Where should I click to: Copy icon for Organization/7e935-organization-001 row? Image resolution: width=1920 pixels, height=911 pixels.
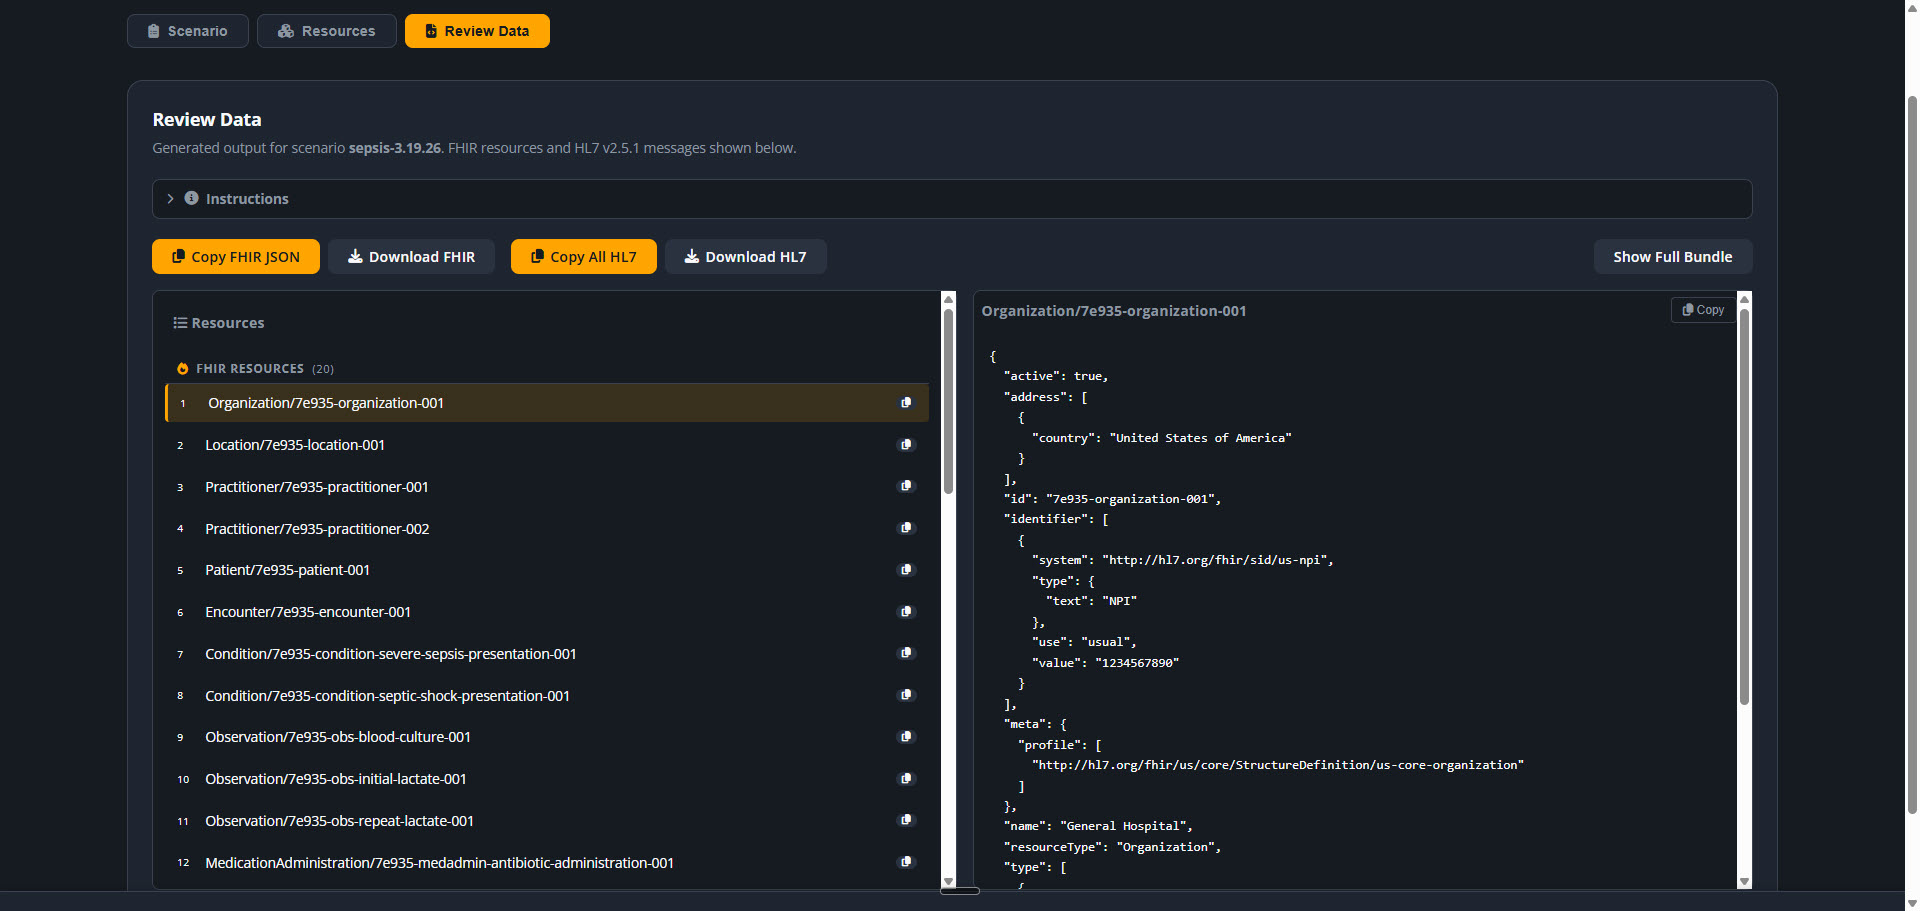pyautogui.click(x=906, y=402)
